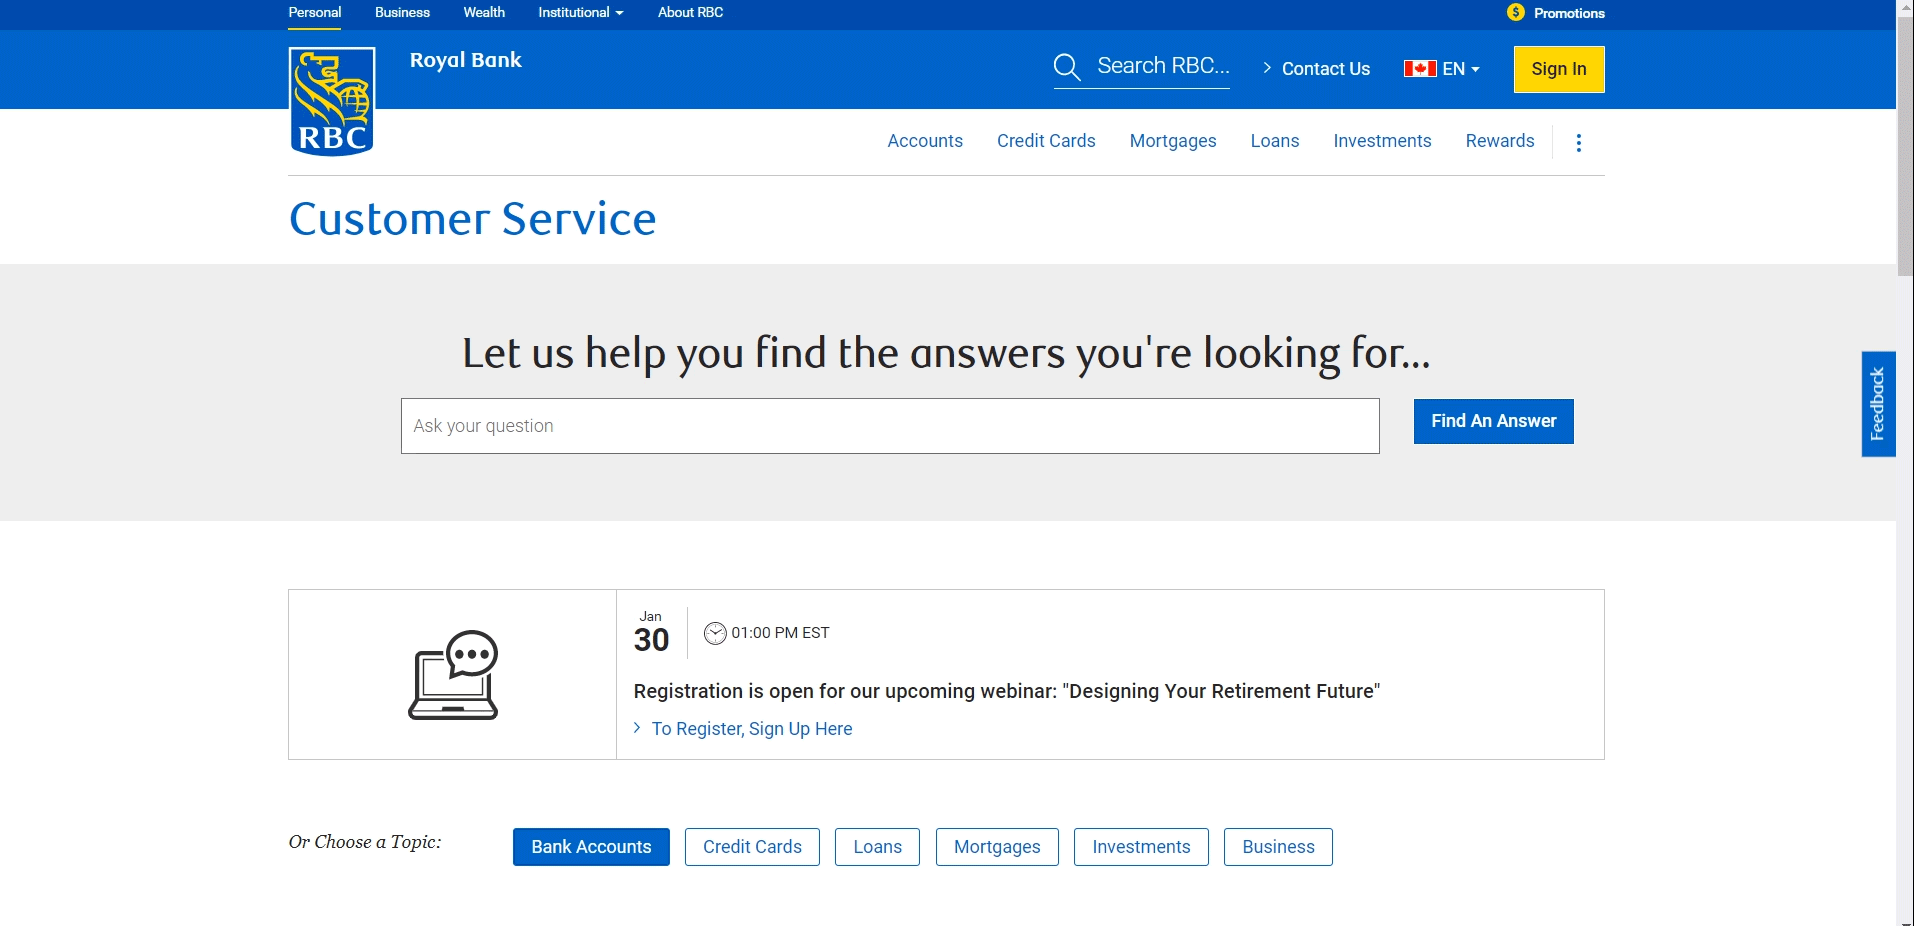Image resolution: width=1914 pixels, height=926 pixels.
Task: Select the Credit Cards topic chip
Action: (x=752, y=847)
